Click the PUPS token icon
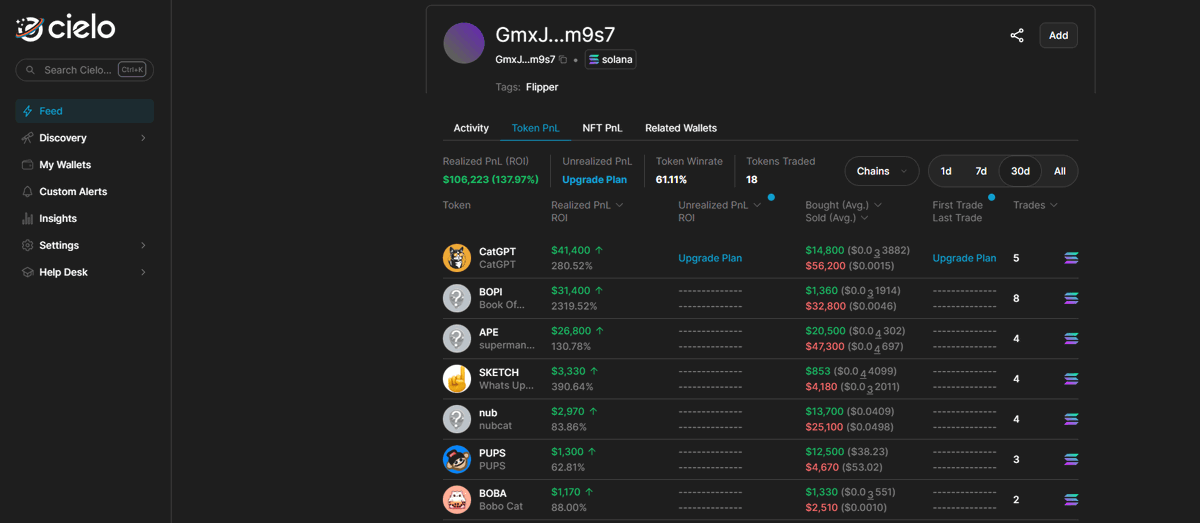1200x523 pixels. click(457, 459)
